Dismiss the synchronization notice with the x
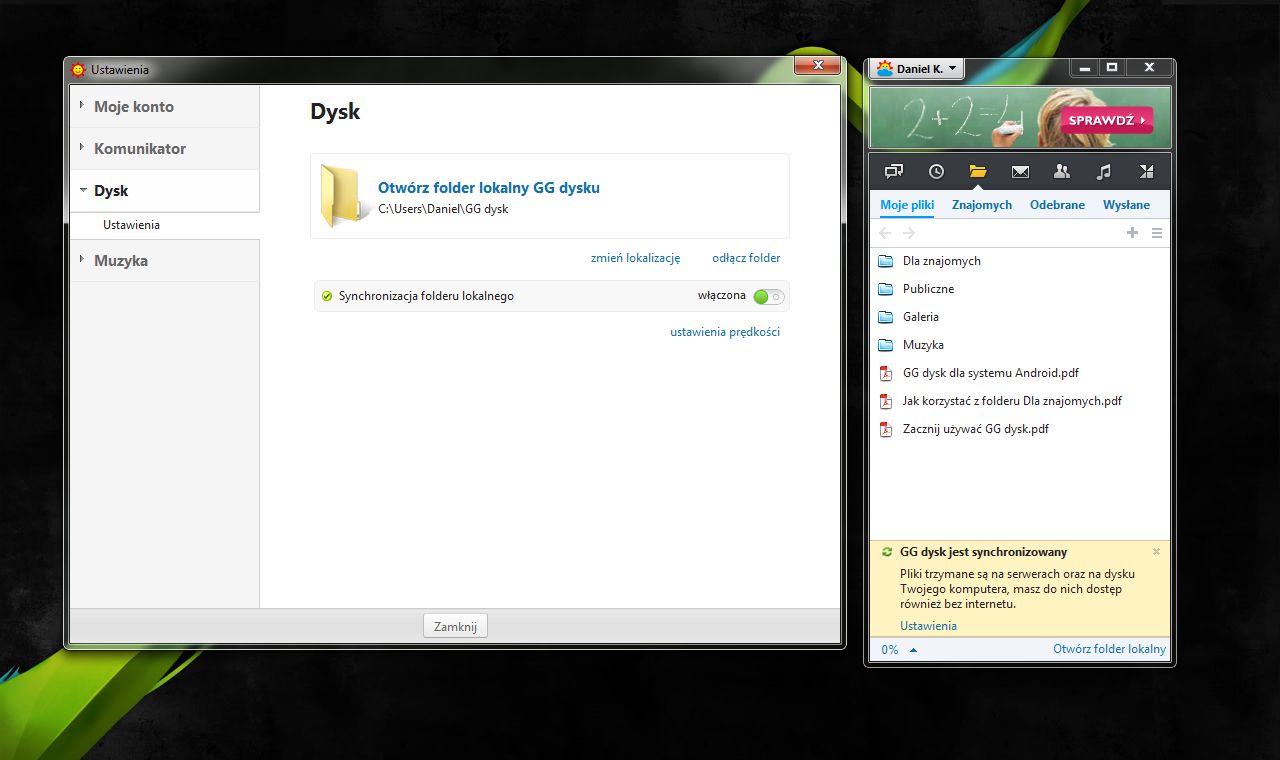1280x760 pixels. pyautogui.click(x=1157, y=551)
